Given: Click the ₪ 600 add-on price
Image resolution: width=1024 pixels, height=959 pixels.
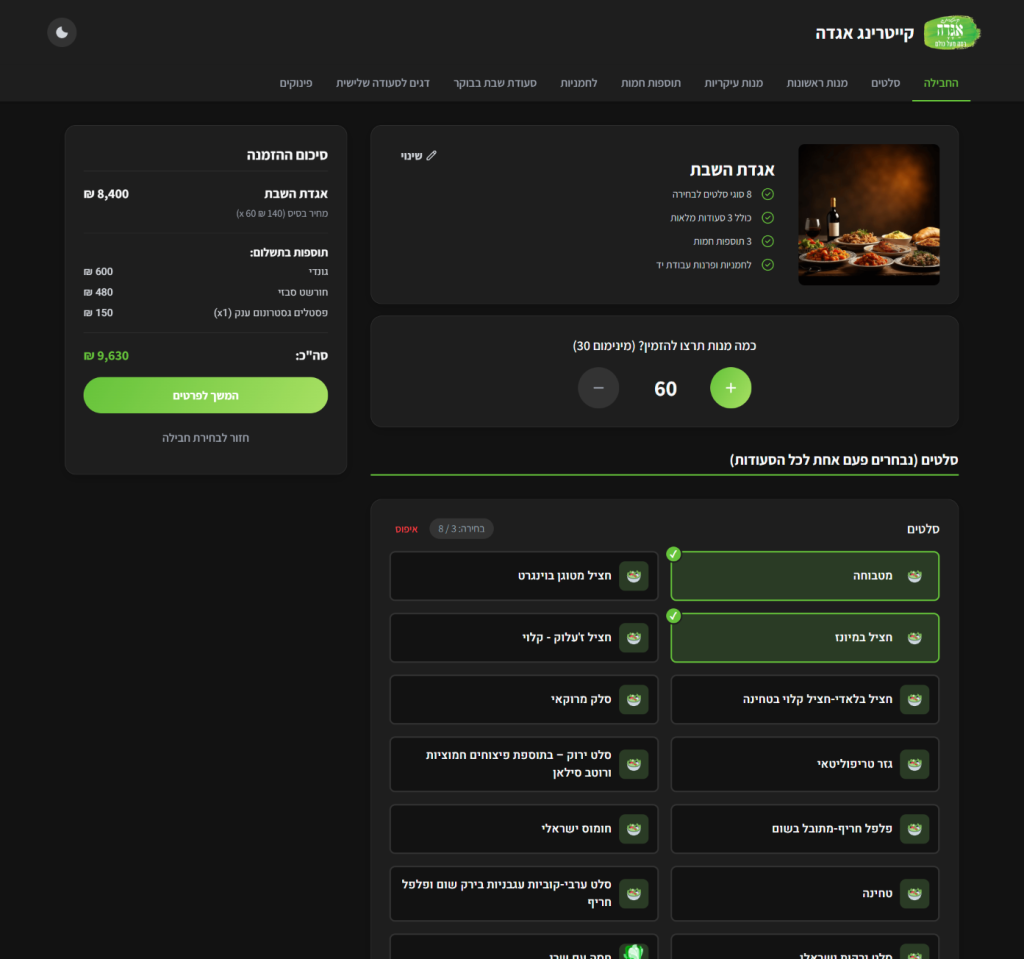Looking at the screenshot, I should pos(98,271).
